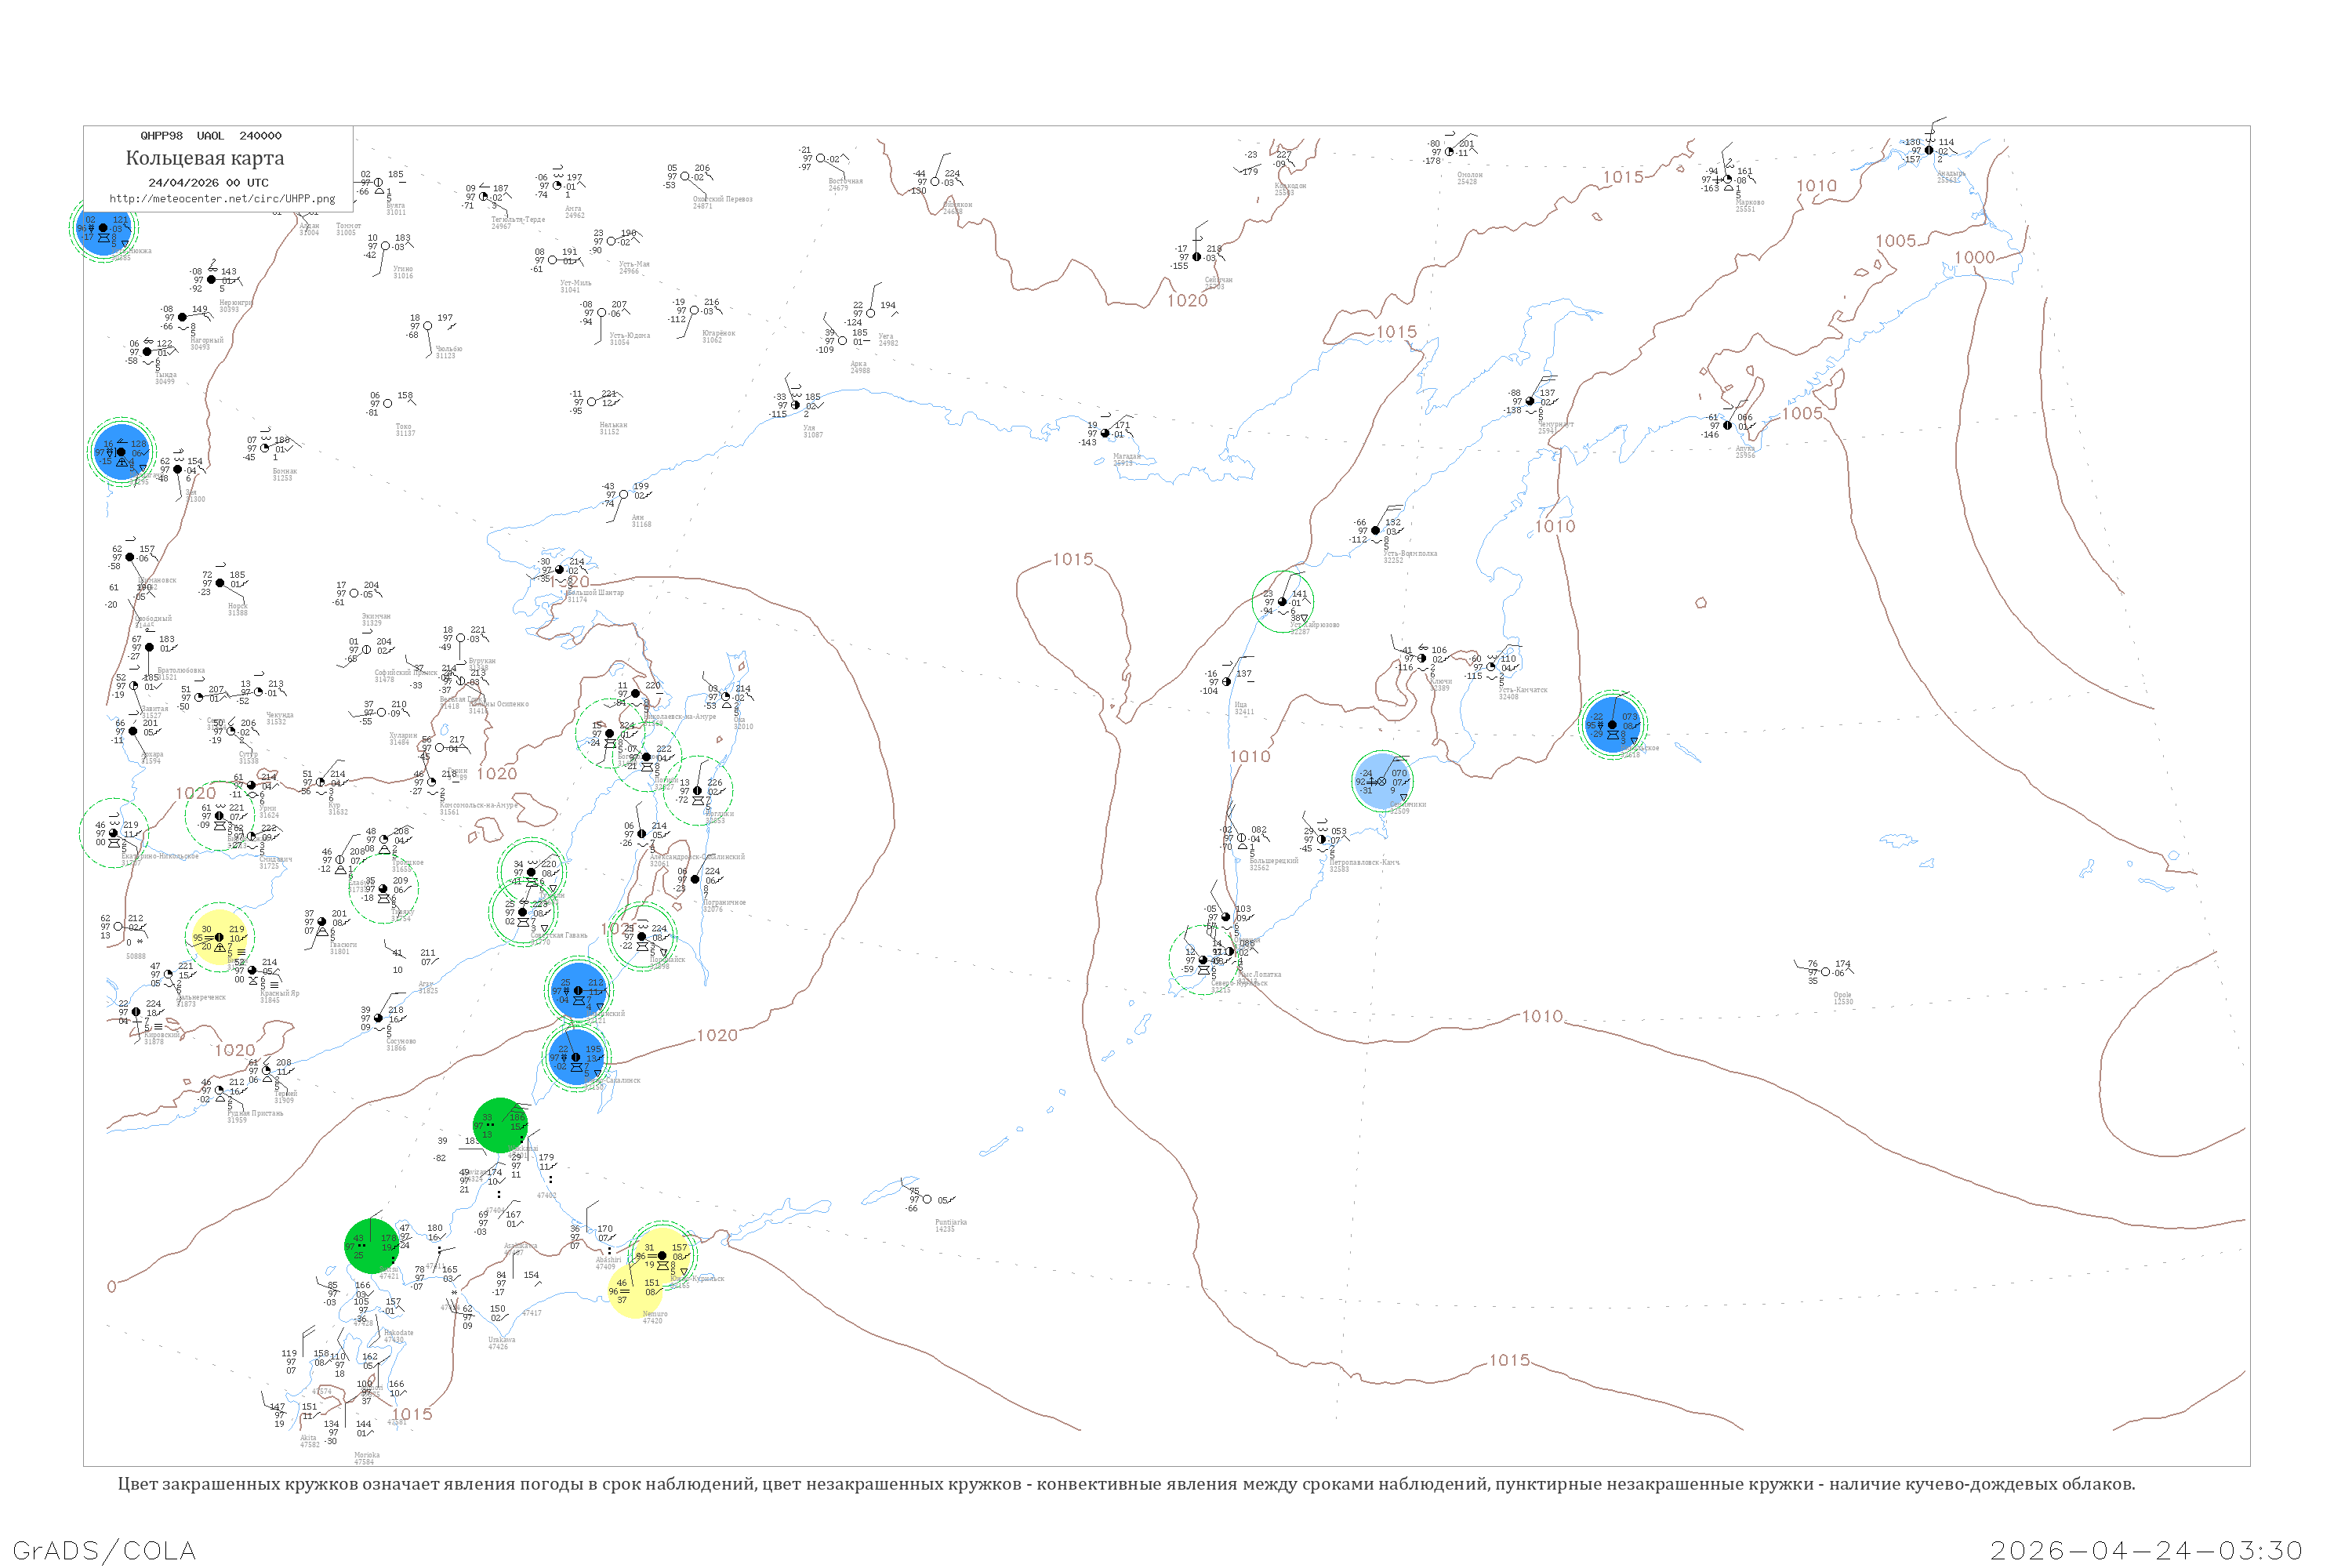
Task: Click the station plot at Магадан
Action: [x=1105, y=434]
